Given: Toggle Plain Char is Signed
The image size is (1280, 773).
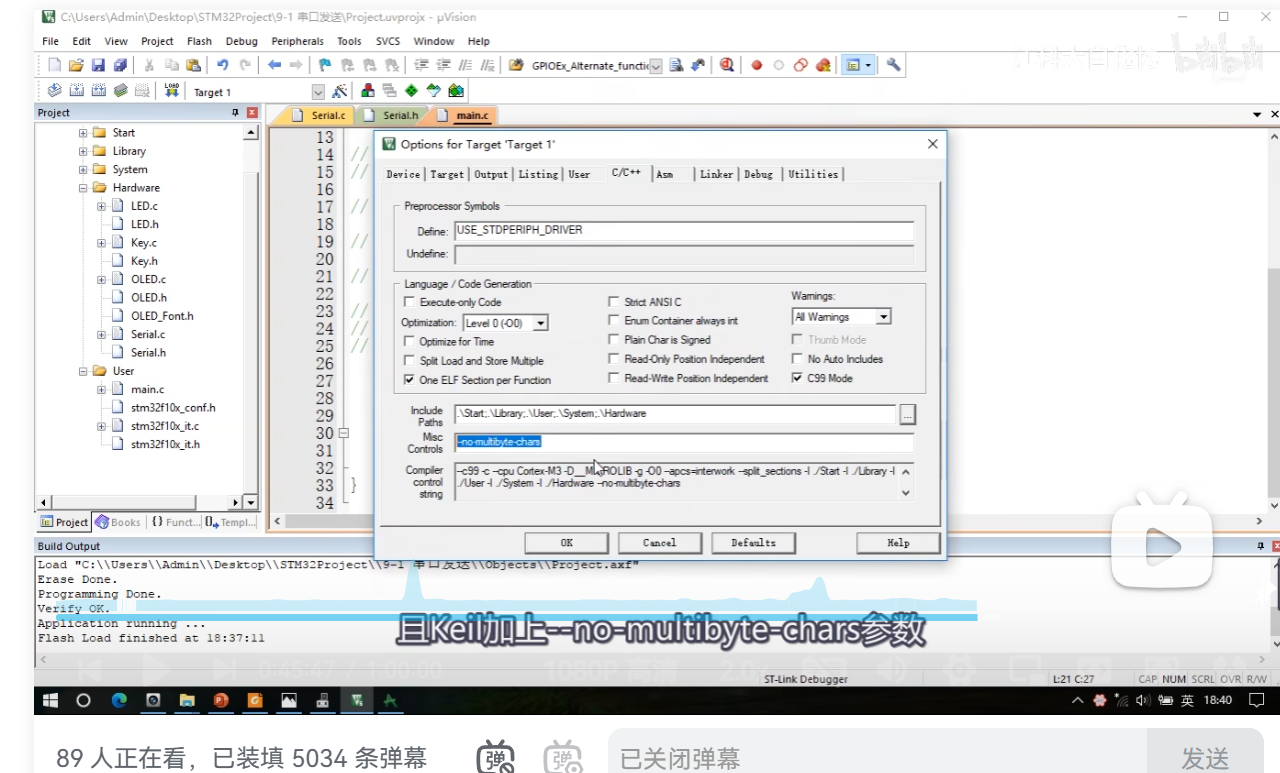Looking at the screenshot, I should 614,340.
